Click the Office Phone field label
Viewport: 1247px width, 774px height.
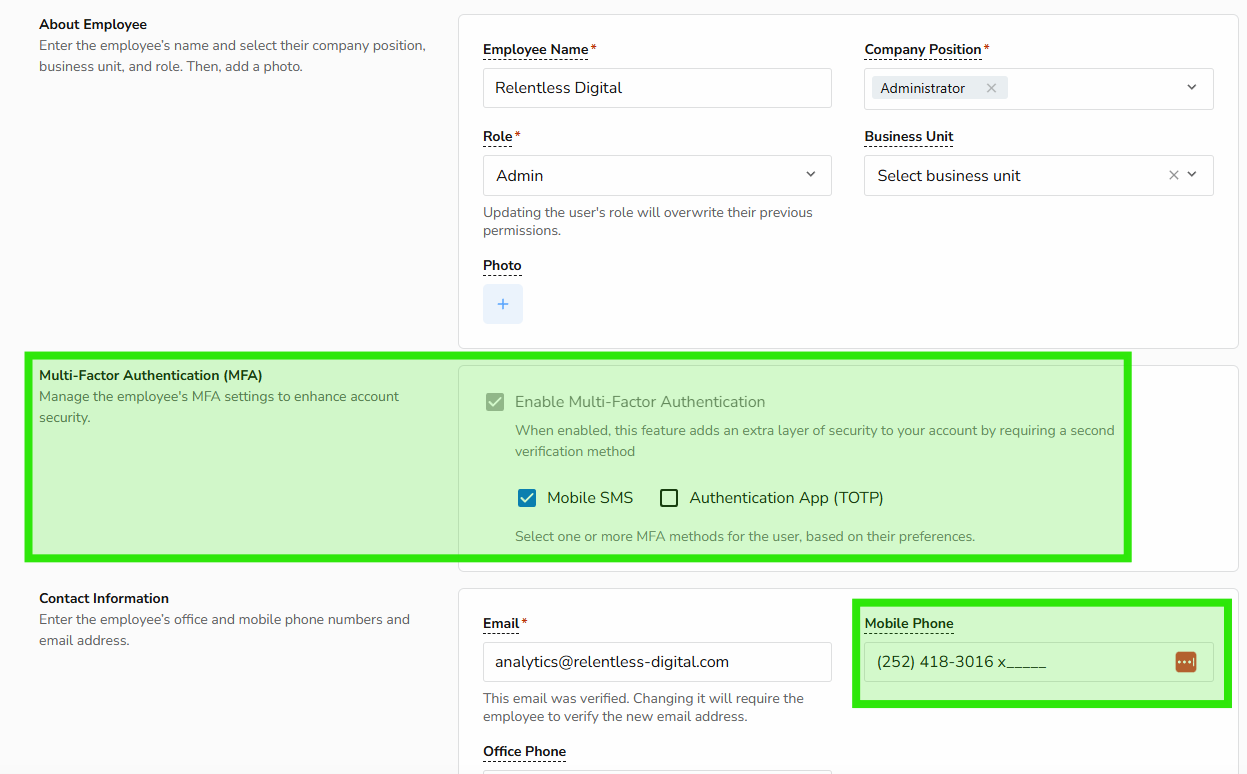pos(524,751)
